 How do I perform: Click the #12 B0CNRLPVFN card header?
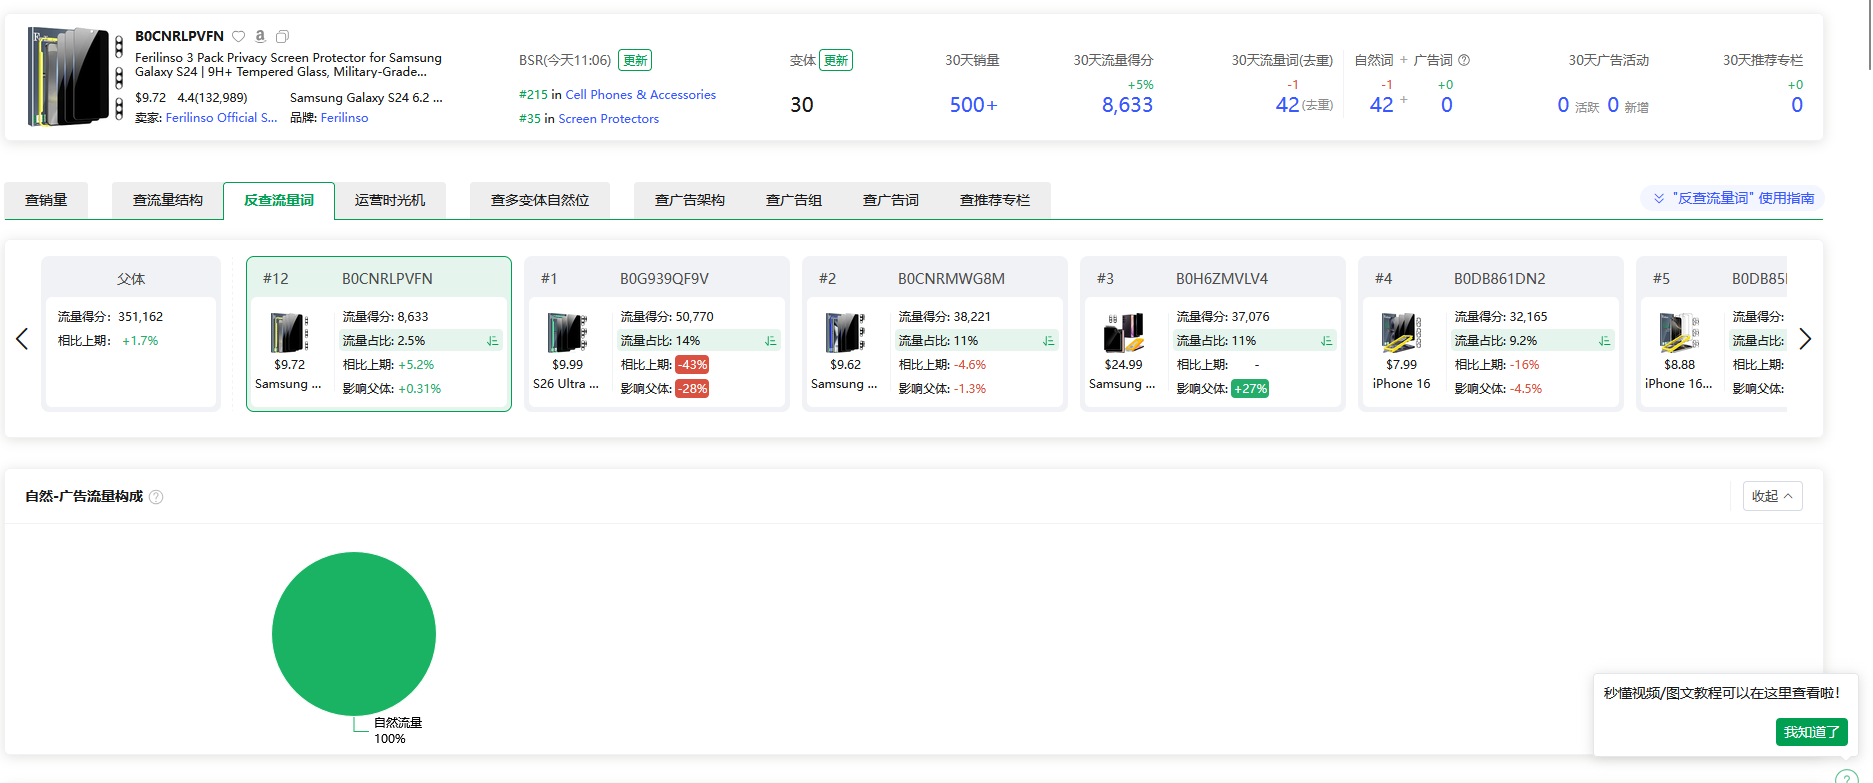(x=379, y=279)
